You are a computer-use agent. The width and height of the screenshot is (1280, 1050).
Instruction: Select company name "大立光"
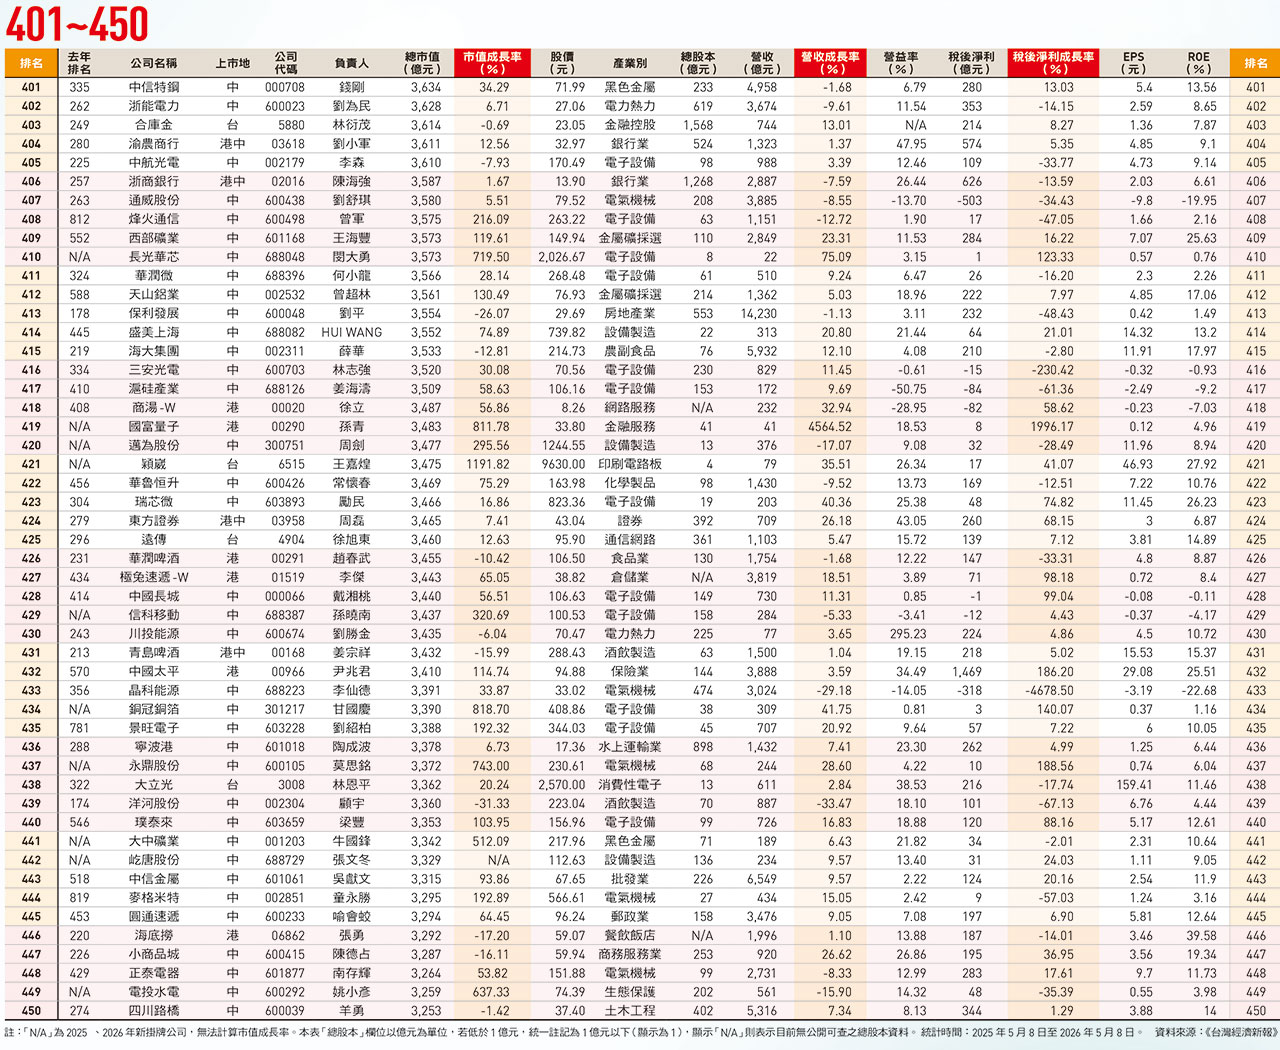(x=154, y=785)
